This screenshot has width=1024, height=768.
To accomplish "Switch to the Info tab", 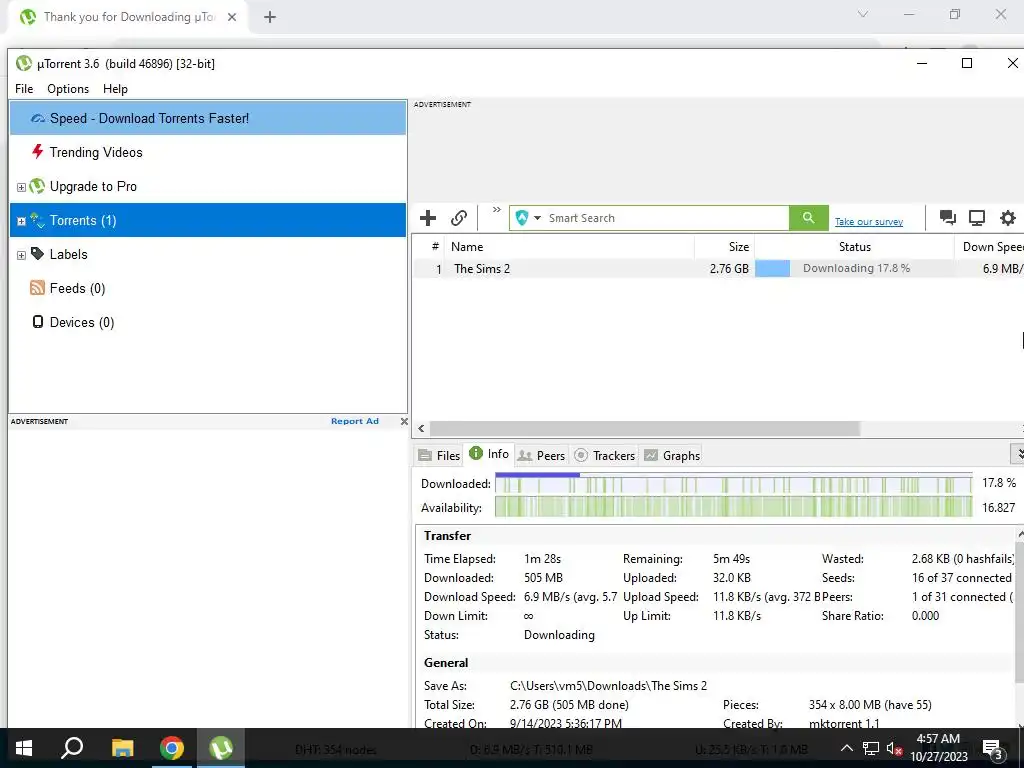I will pyautogui.click(x=489, y=454).
